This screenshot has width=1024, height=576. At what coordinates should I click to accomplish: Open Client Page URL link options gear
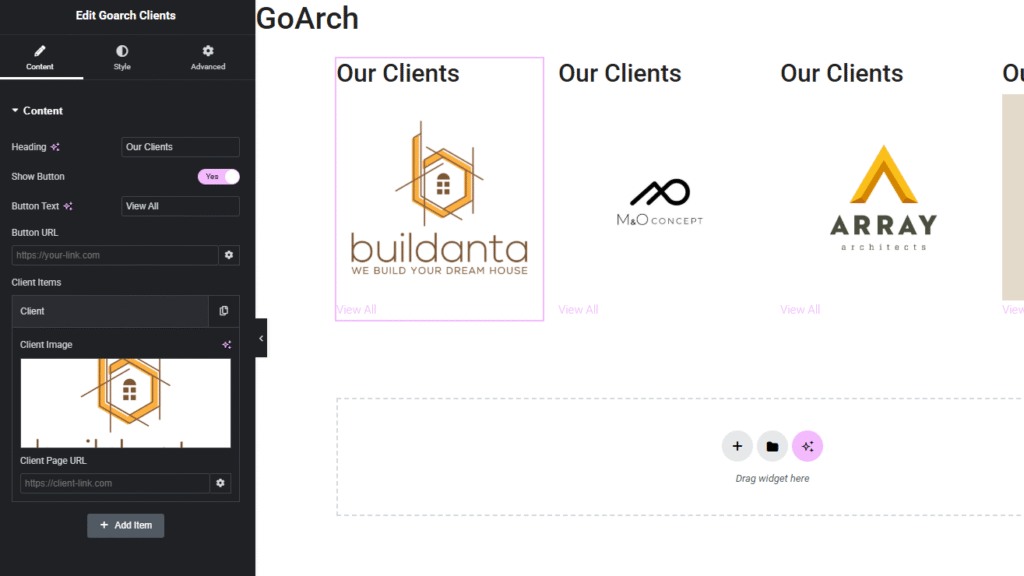pos(221,483)
